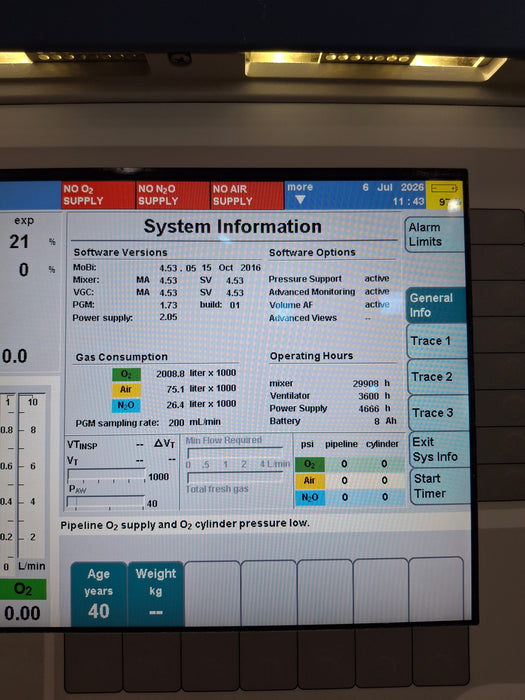Tap the System Information title
Screen dimensions: 525x700
point(233,226)
